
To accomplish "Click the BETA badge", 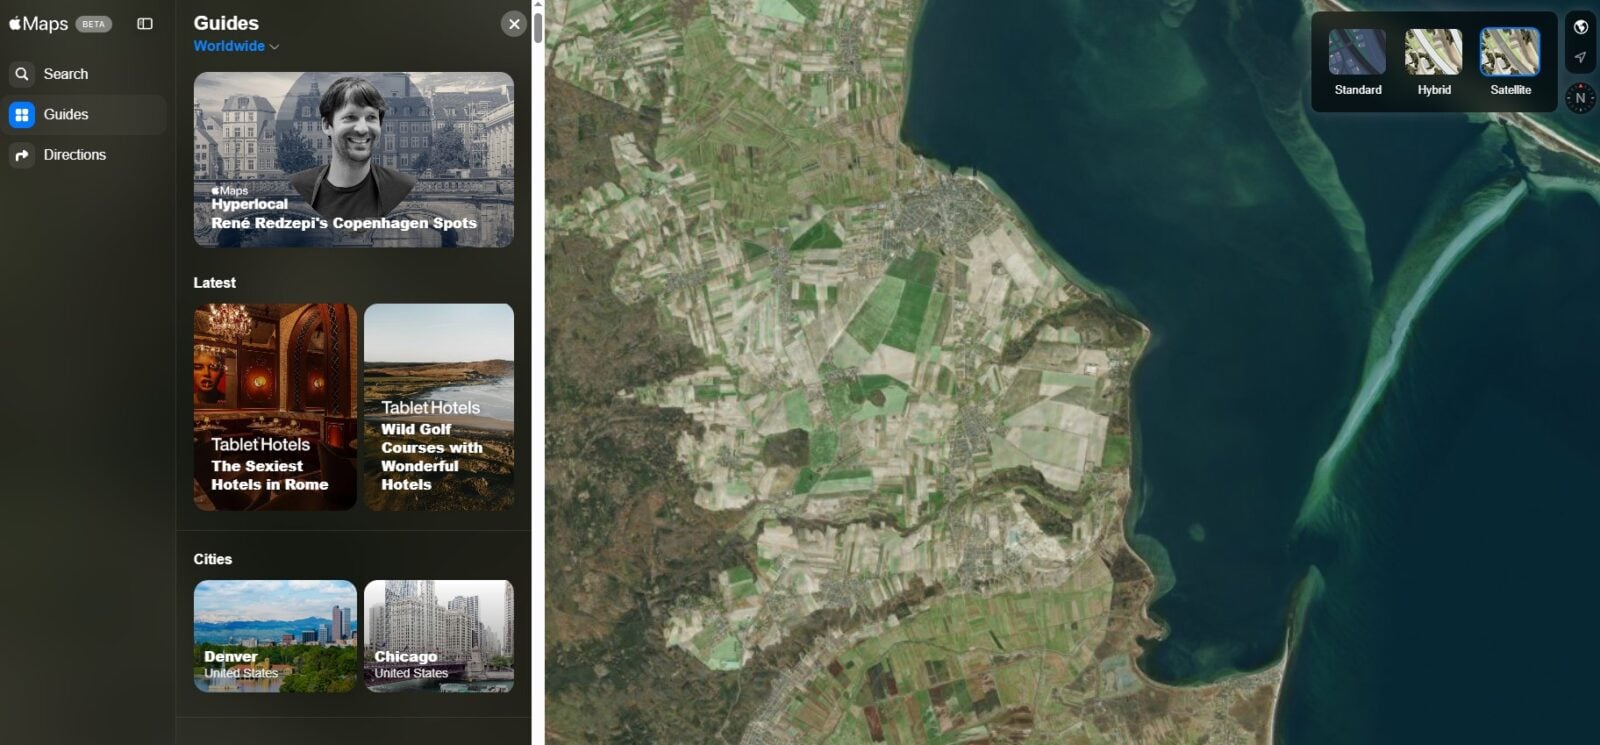I will 94,24.
